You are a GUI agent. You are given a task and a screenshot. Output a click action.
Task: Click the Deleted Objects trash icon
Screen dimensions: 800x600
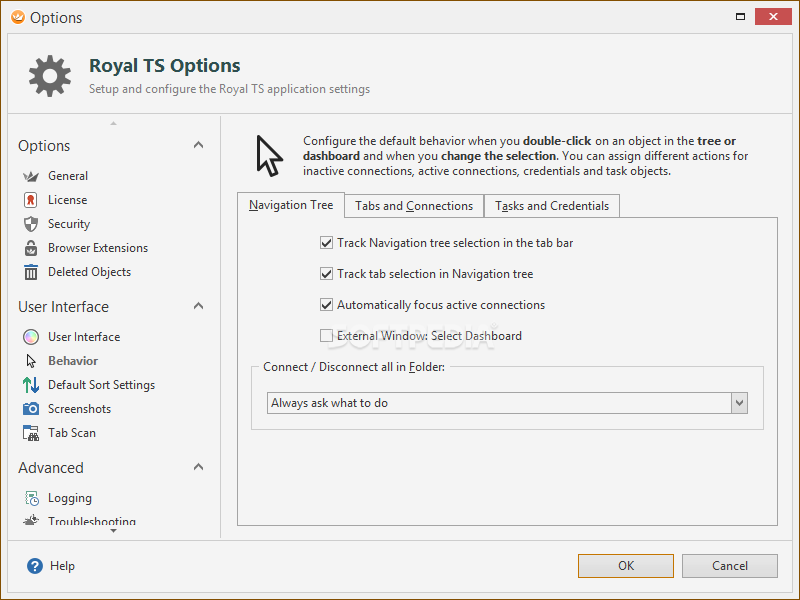[x=31, y=272]
